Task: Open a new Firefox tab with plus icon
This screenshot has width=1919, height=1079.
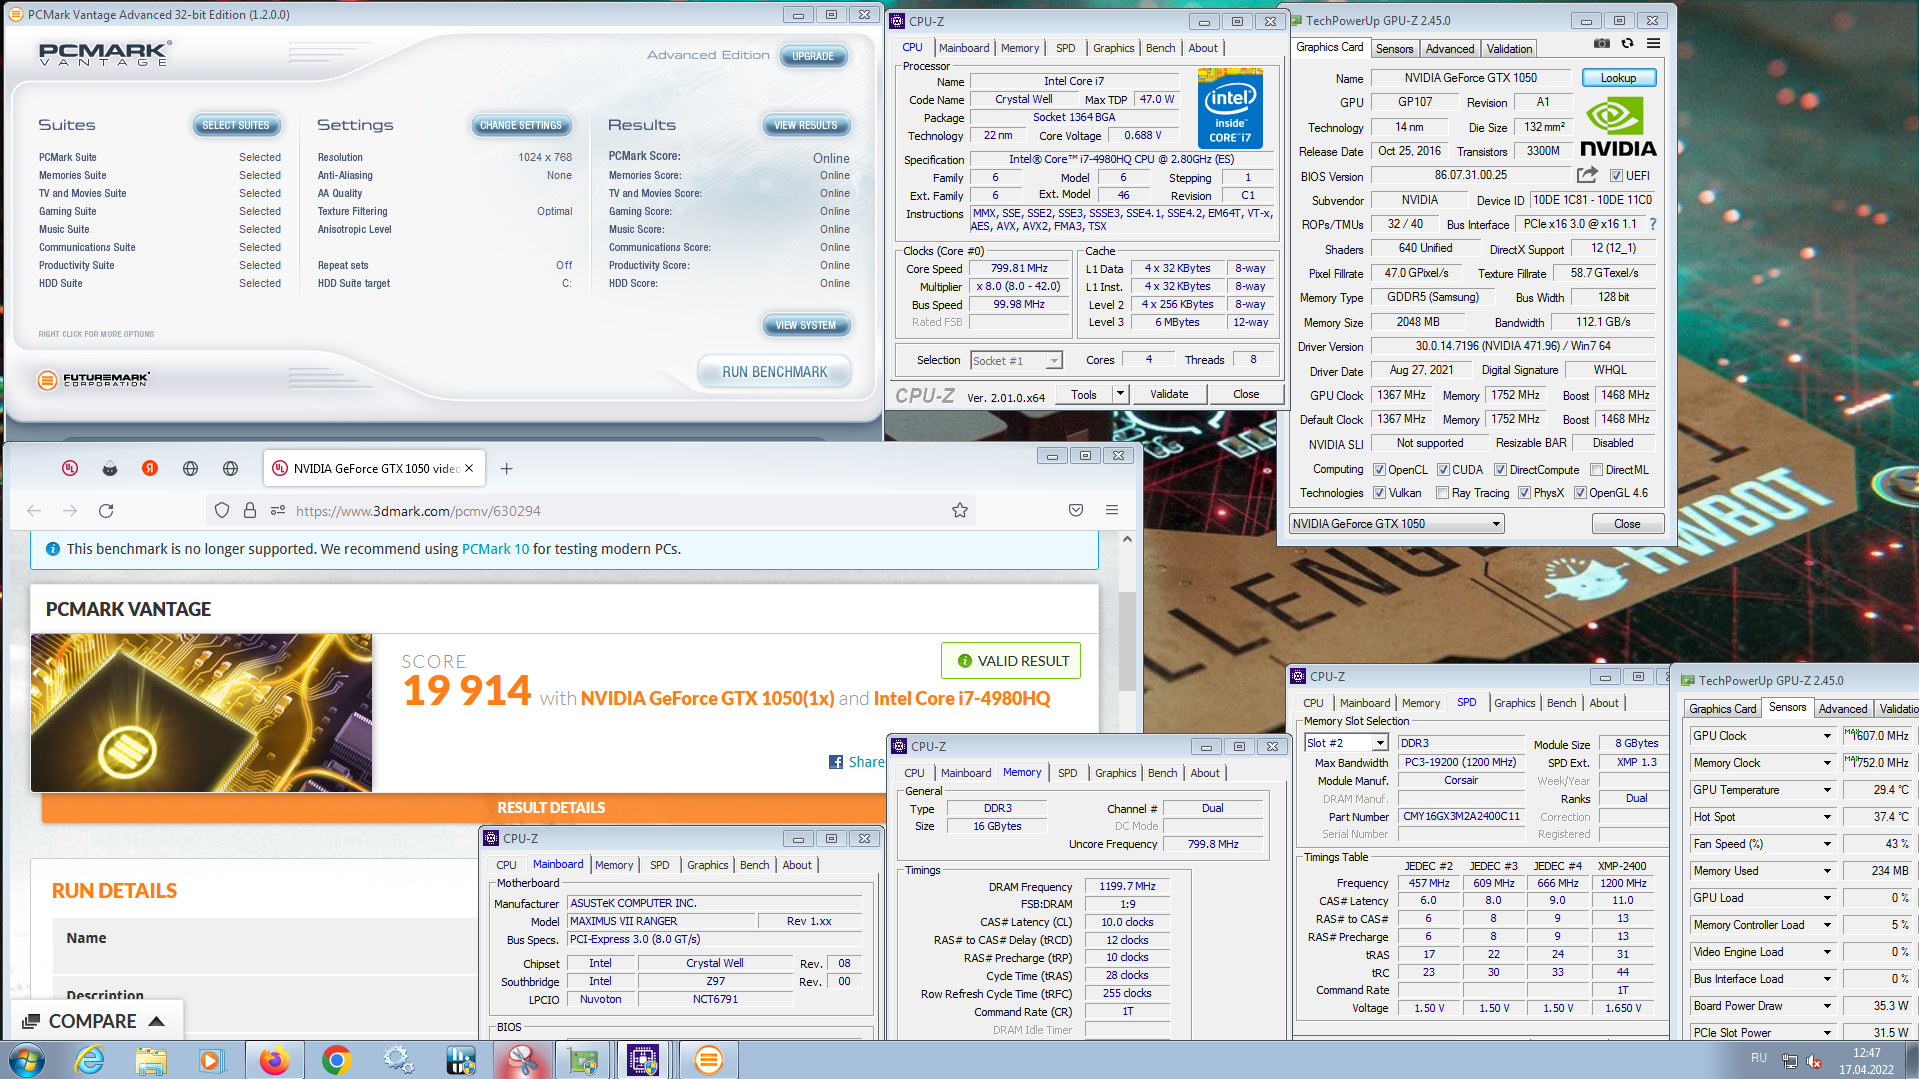Action: click(507, 468)
